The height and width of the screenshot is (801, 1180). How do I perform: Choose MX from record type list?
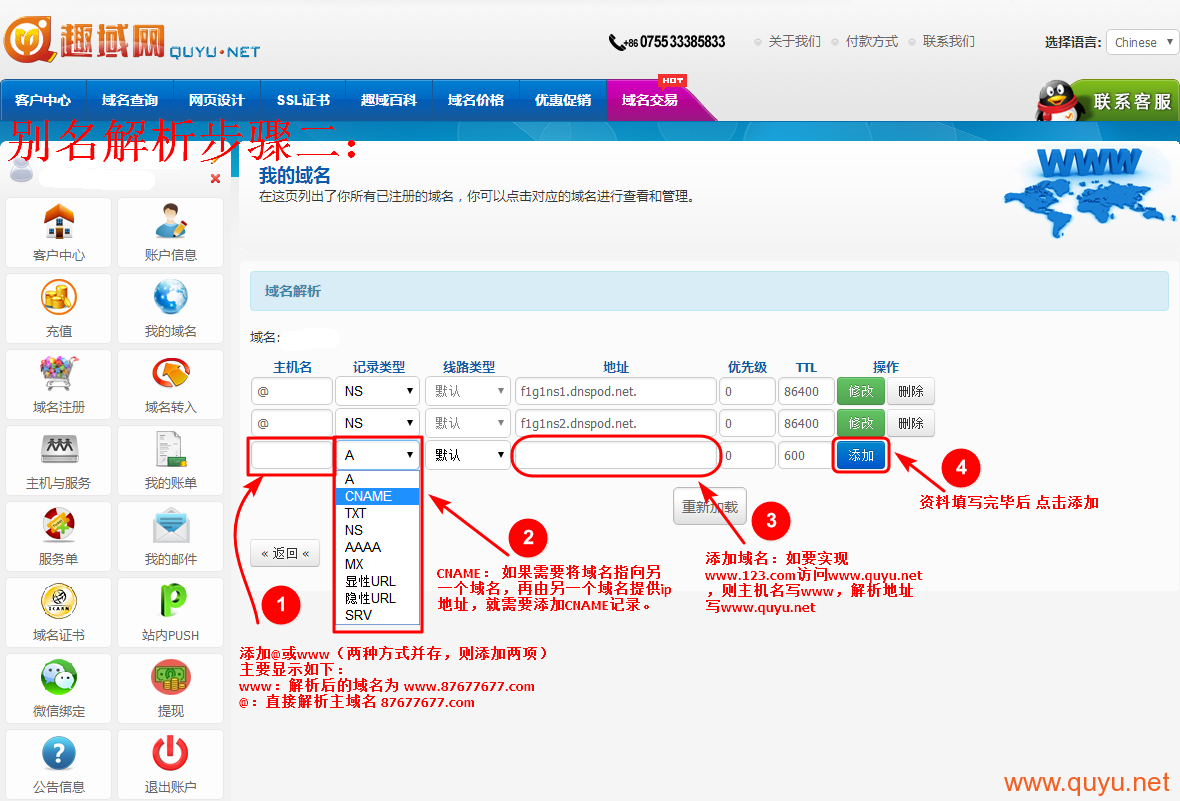coord(378,564)
